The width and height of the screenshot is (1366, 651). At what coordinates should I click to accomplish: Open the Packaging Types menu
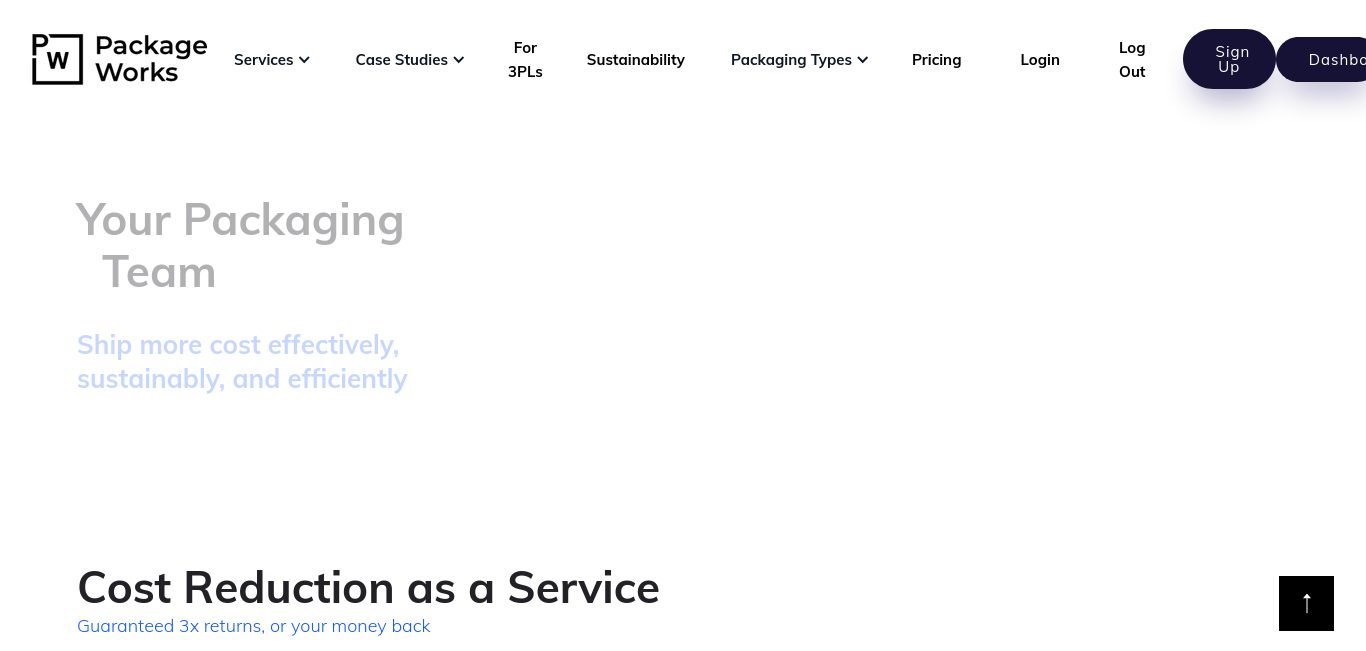800,60
